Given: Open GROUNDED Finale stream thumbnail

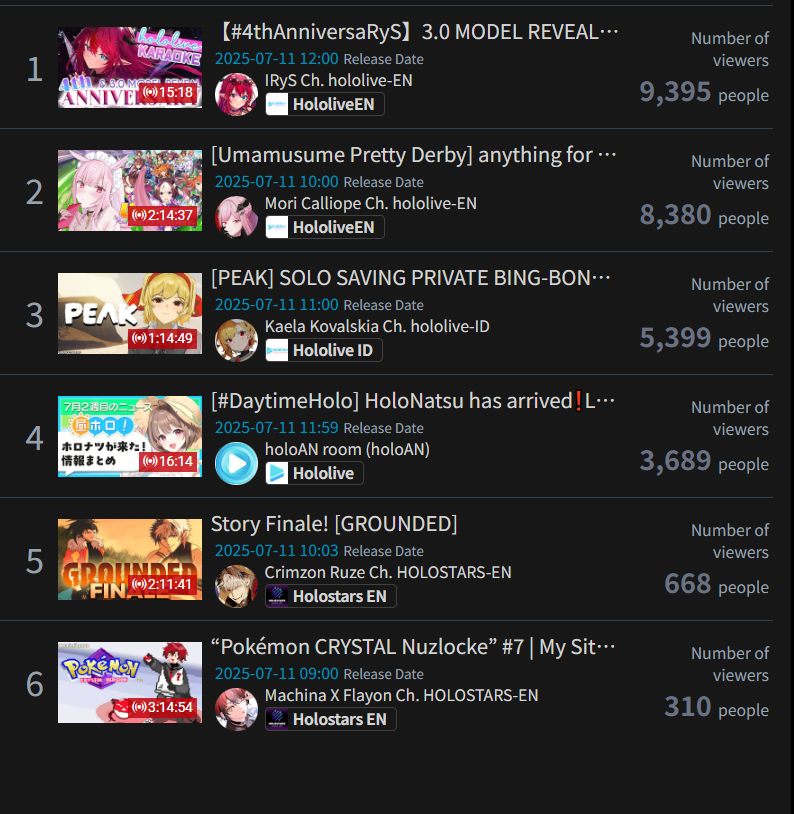Looking at the screenshot, I should tap(130, 560).
